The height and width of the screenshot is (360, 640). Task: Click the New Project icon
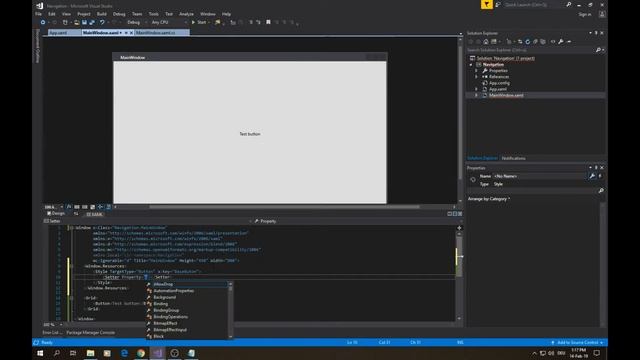pos(65,22)
